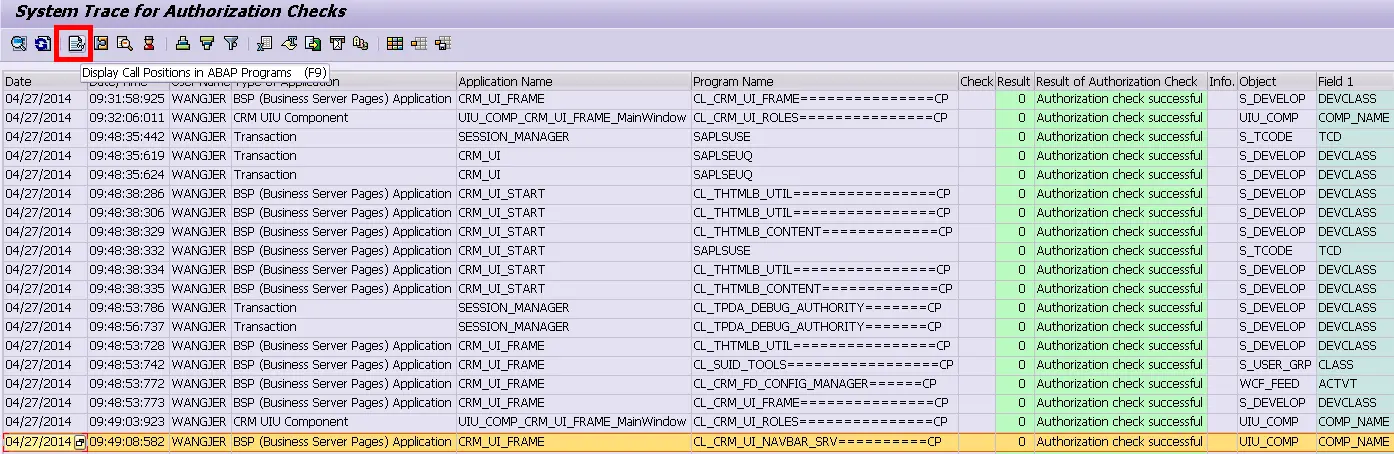Click the Object column header
Screen dimensions: 1394x454
1275,81
